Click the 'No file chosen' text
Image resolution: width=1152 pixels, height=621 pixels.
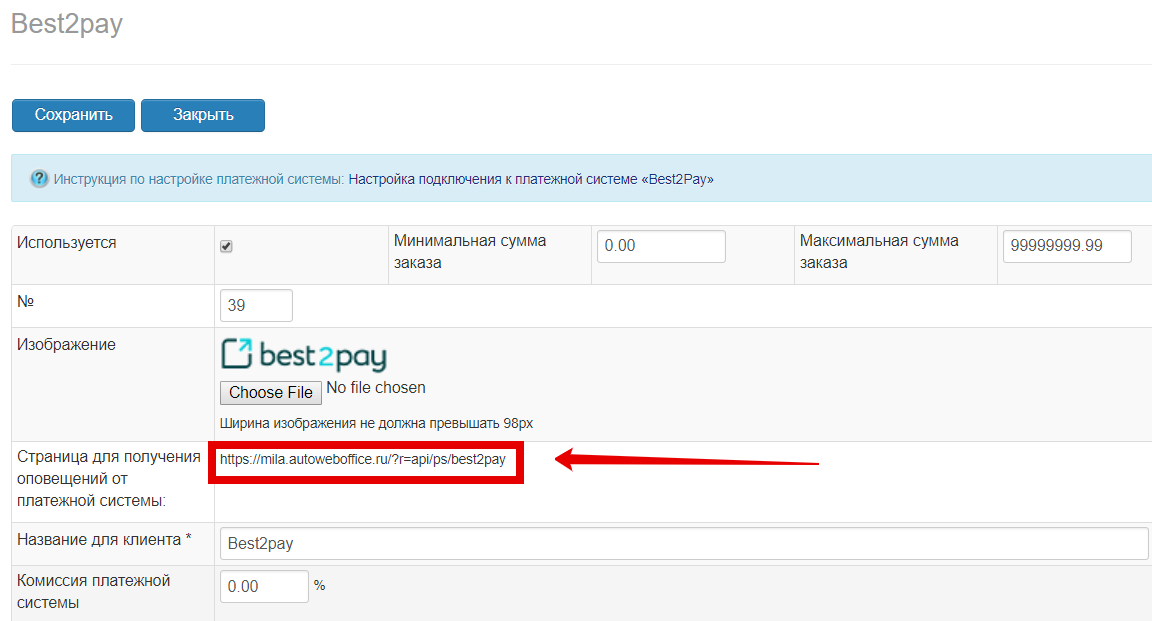tap(376, 388)
